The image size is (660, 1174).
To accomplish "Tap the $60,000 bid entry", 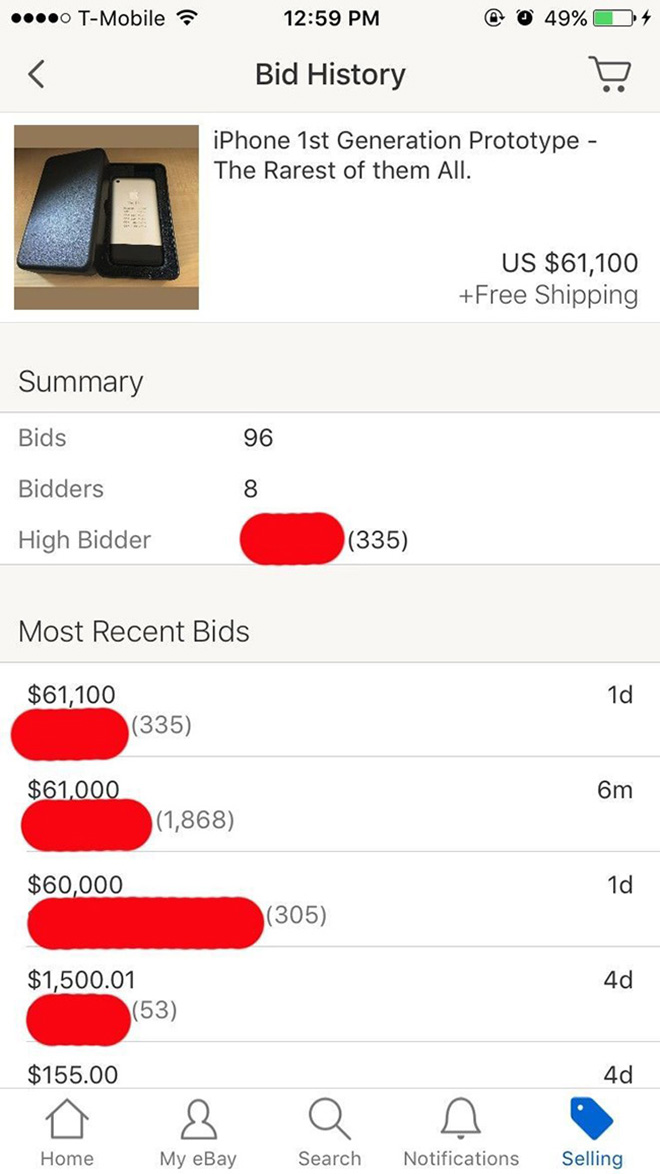I will point(330,899).
